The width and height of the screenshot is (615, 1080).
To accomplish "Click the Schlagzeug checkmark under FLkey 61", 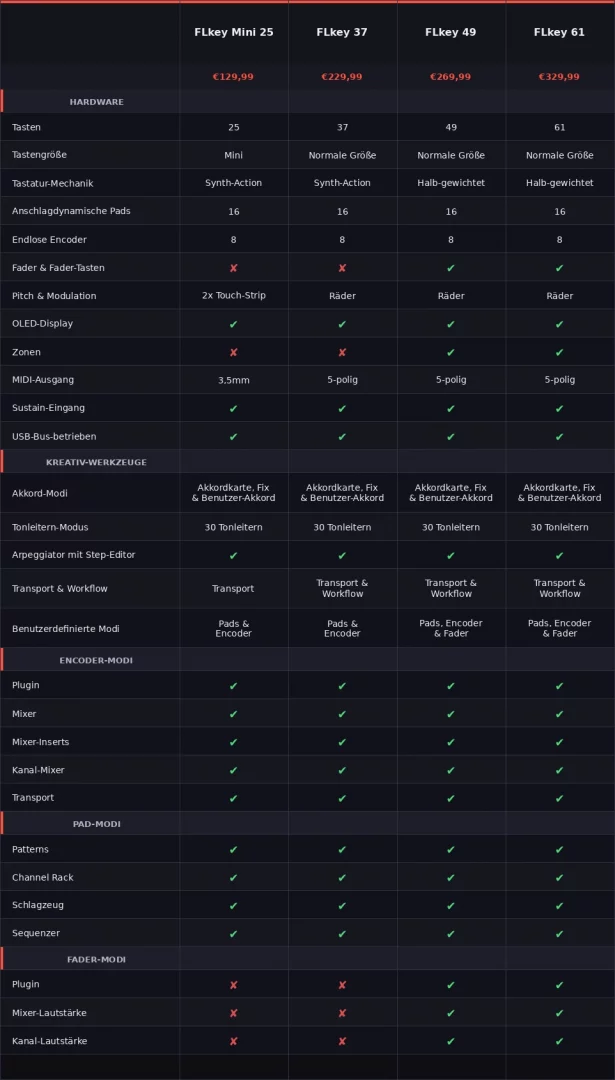I will tap(559, 906).
